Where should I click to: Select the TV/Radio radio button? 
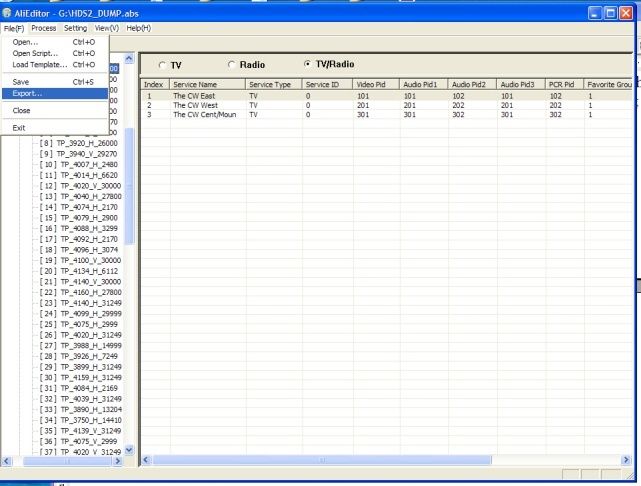coord(307,64)
